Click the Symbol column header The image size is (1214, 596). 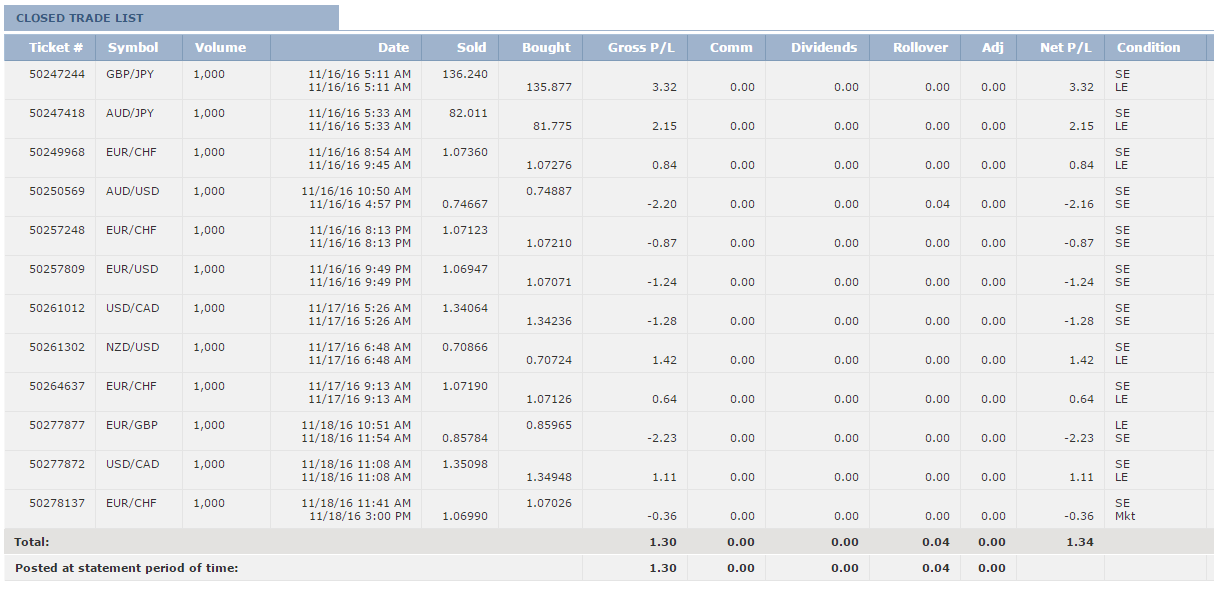pos(140,47)
